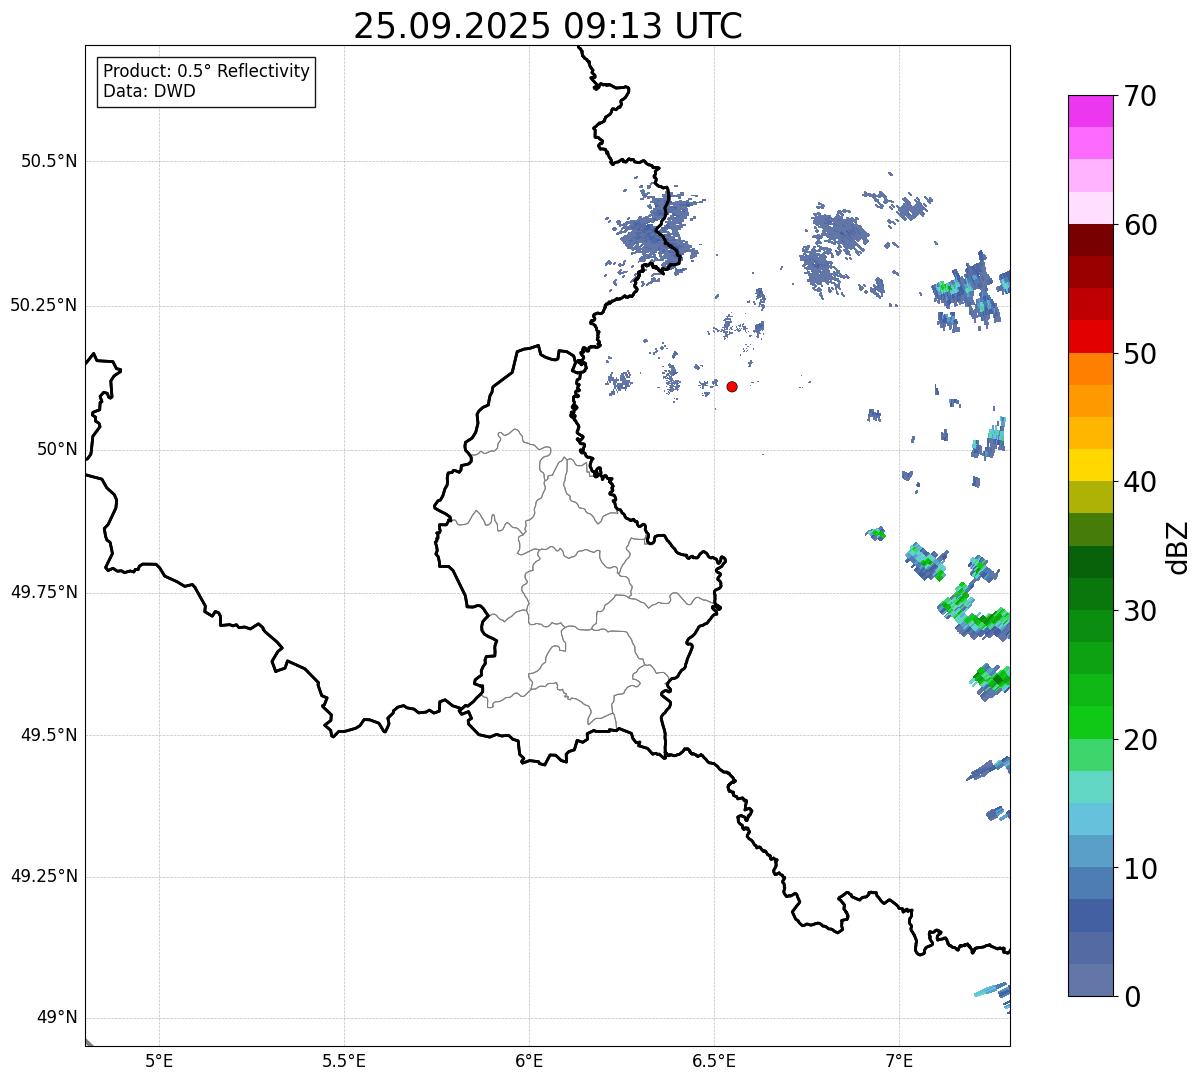Click the 49.75°N latitude label
Image resolution: width=1202 pixels, height=1081 pixels.
(x=44, y=592)
